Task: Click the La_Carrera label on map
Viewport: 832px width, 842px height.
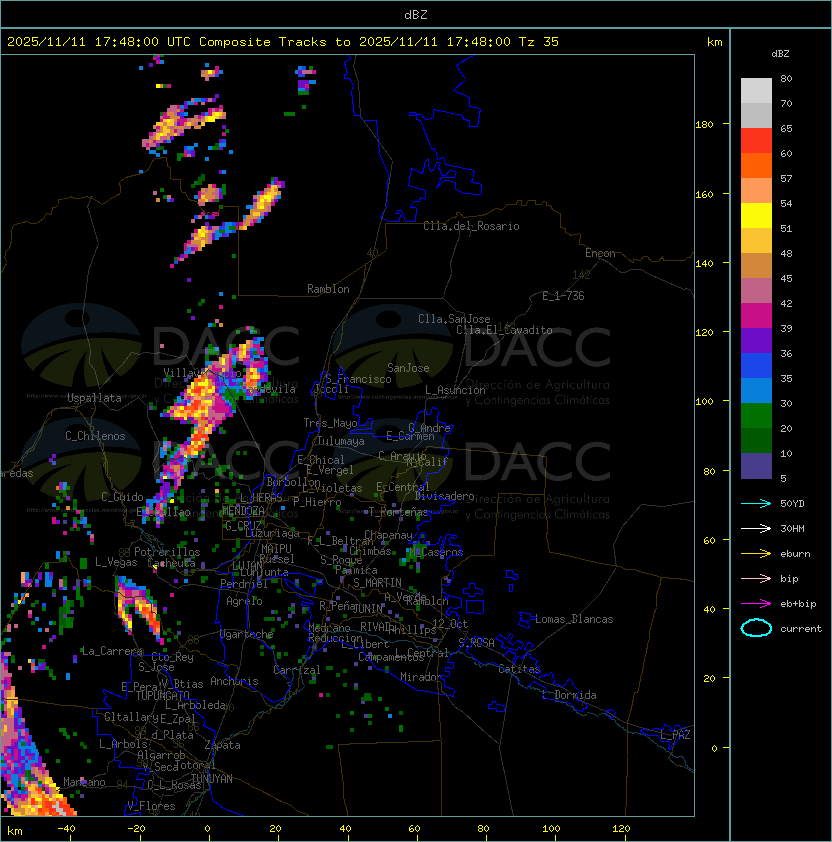Action: [x=112, y=651]
